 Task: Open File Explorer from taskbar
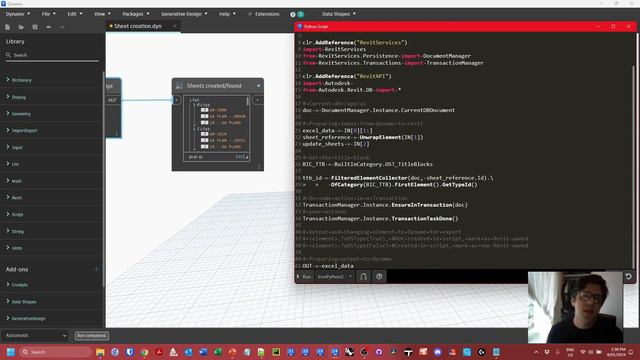[x=100, y=352]
